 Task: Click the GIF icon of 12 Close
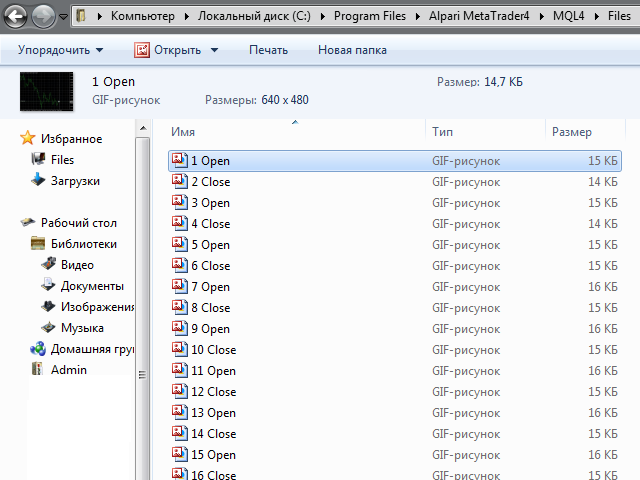[180, 391]
